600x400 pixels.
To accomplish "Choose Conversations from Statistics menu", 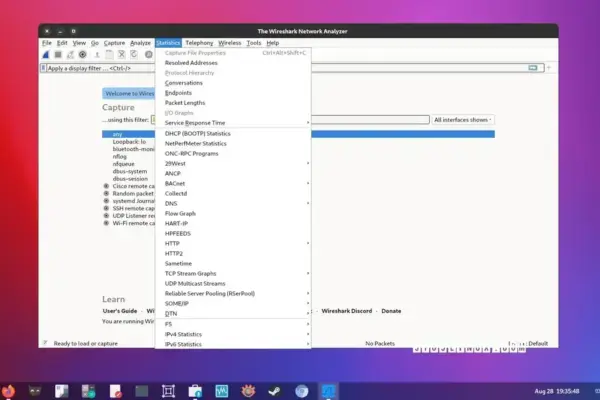I will tap(233, 83).
